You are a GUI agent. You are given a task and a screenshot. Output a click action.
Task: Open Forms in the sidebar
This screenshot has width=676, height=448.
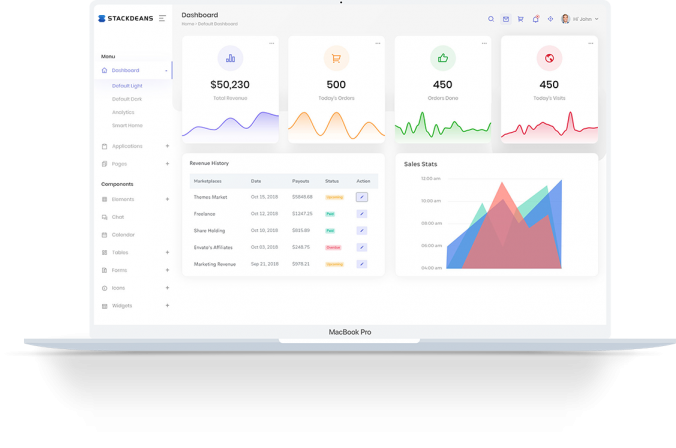click(x=119, y=270)
